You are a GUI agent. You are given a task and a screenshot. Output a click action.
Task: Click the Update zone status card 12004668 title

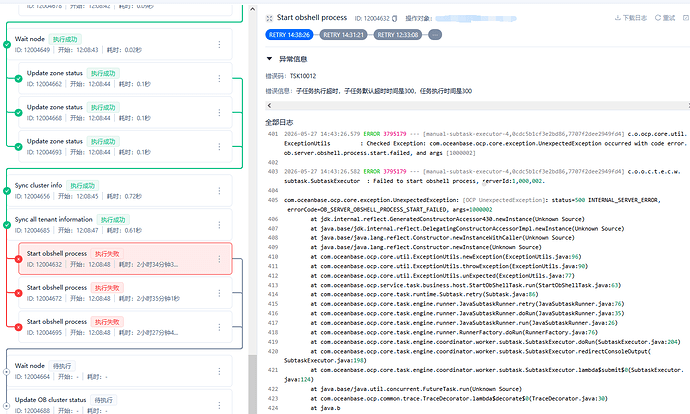coord(55,107)
